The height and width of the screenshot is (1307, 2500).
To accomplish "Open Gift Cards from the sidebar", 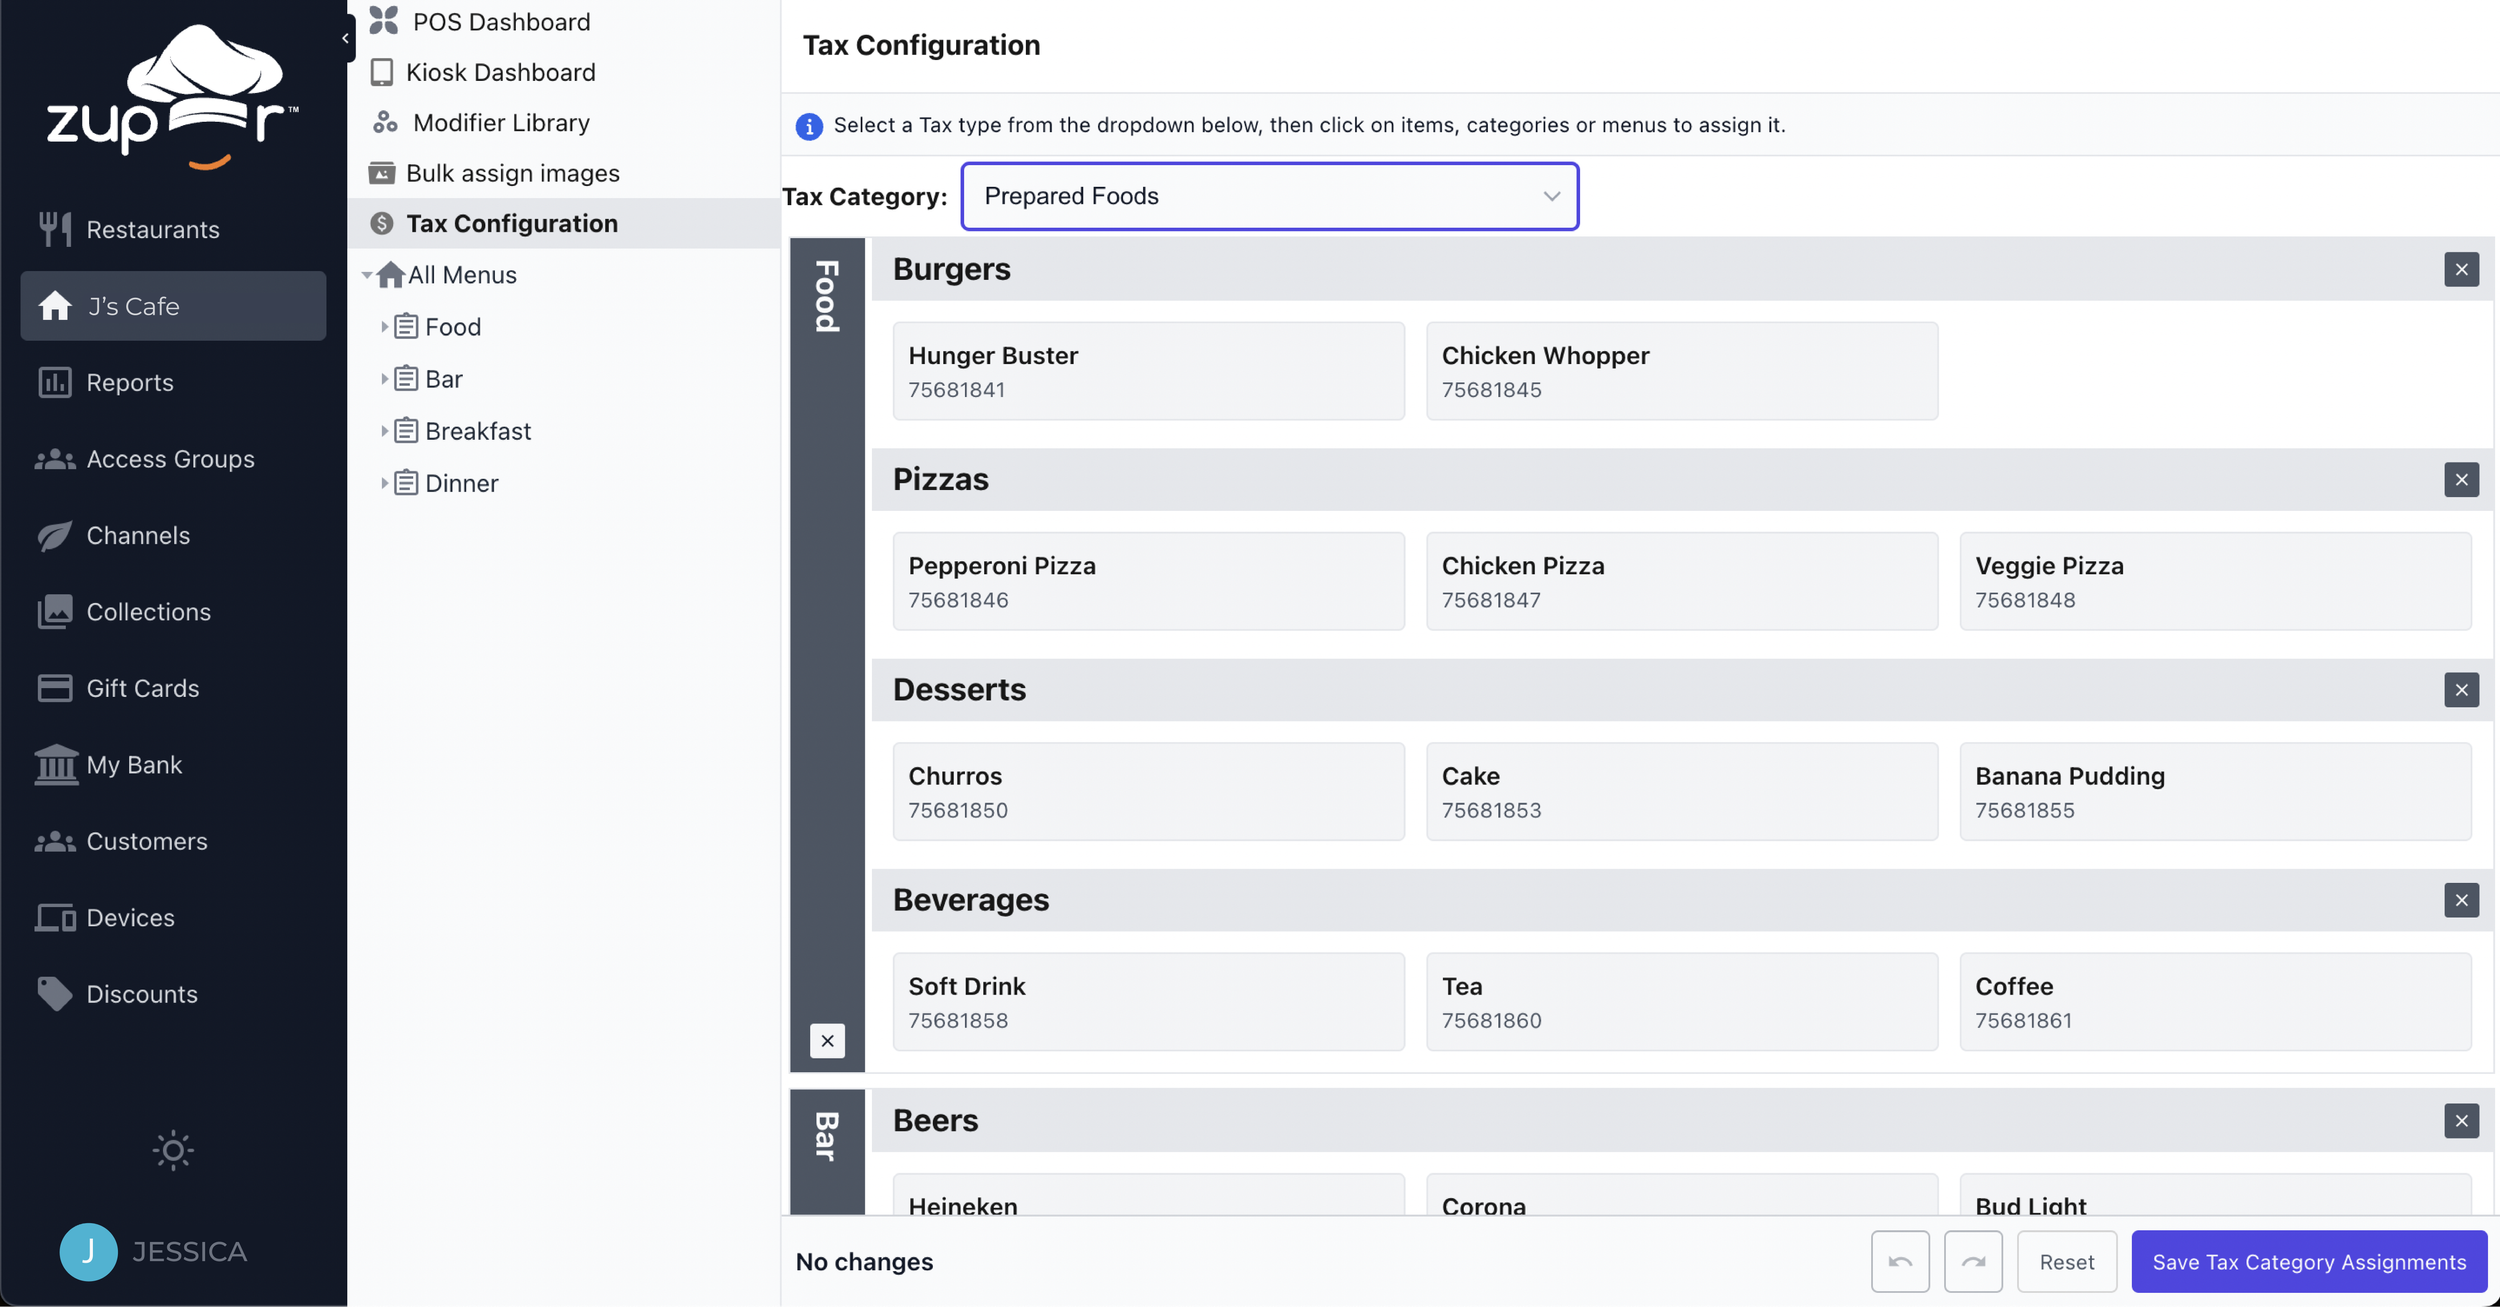I will click(x=142, y=688).
